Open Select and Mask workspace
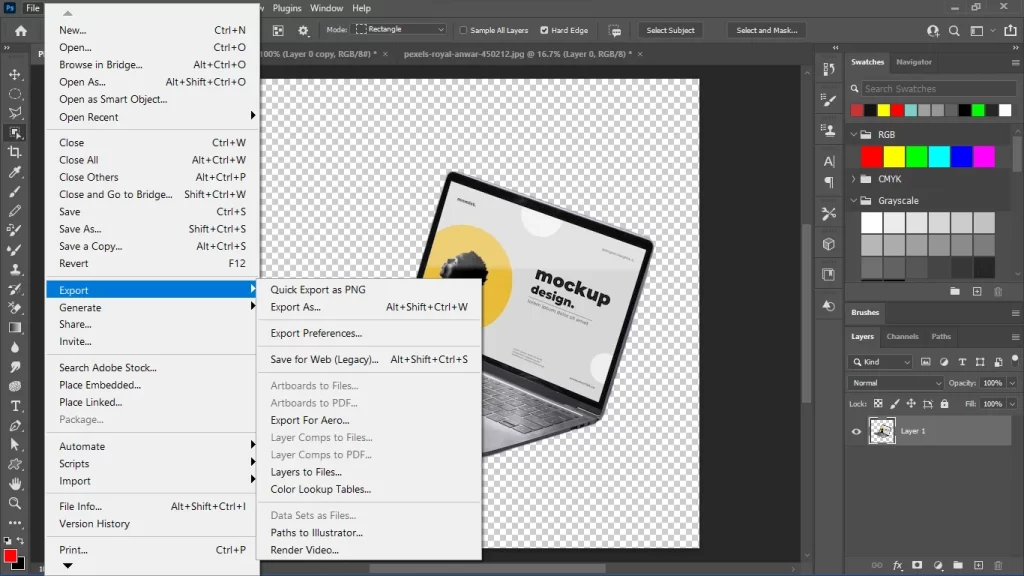The image size is (1024, 576). point(766,30)
